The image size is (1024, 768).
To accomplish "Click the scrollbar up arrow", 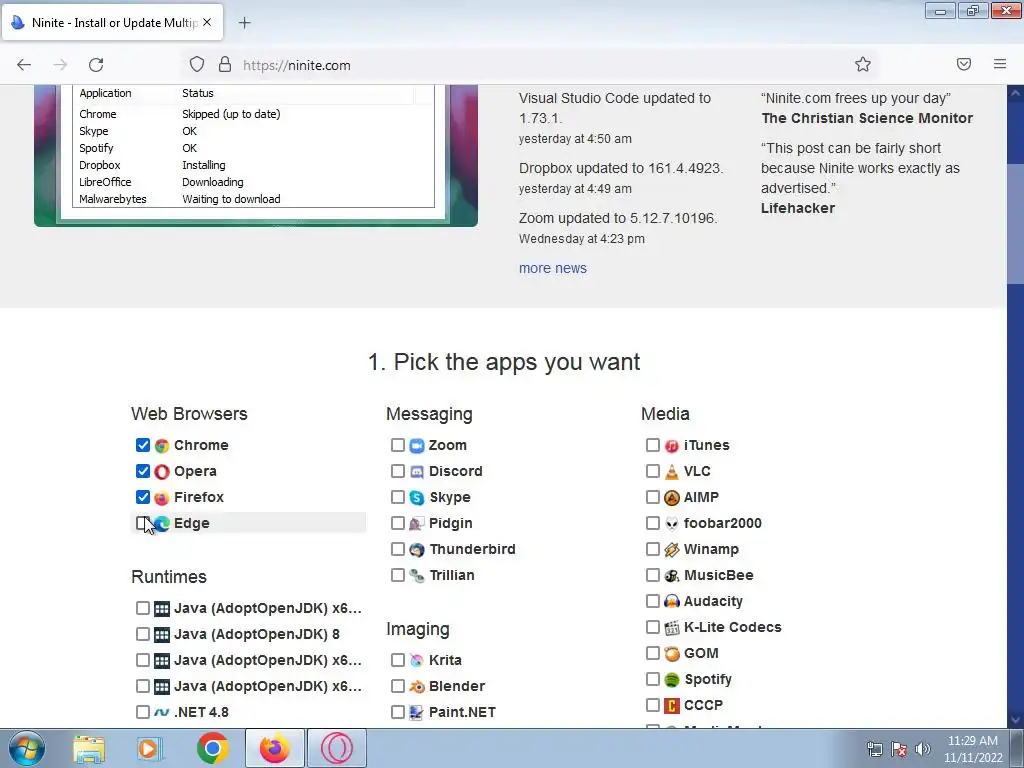I will point(1015,93).
